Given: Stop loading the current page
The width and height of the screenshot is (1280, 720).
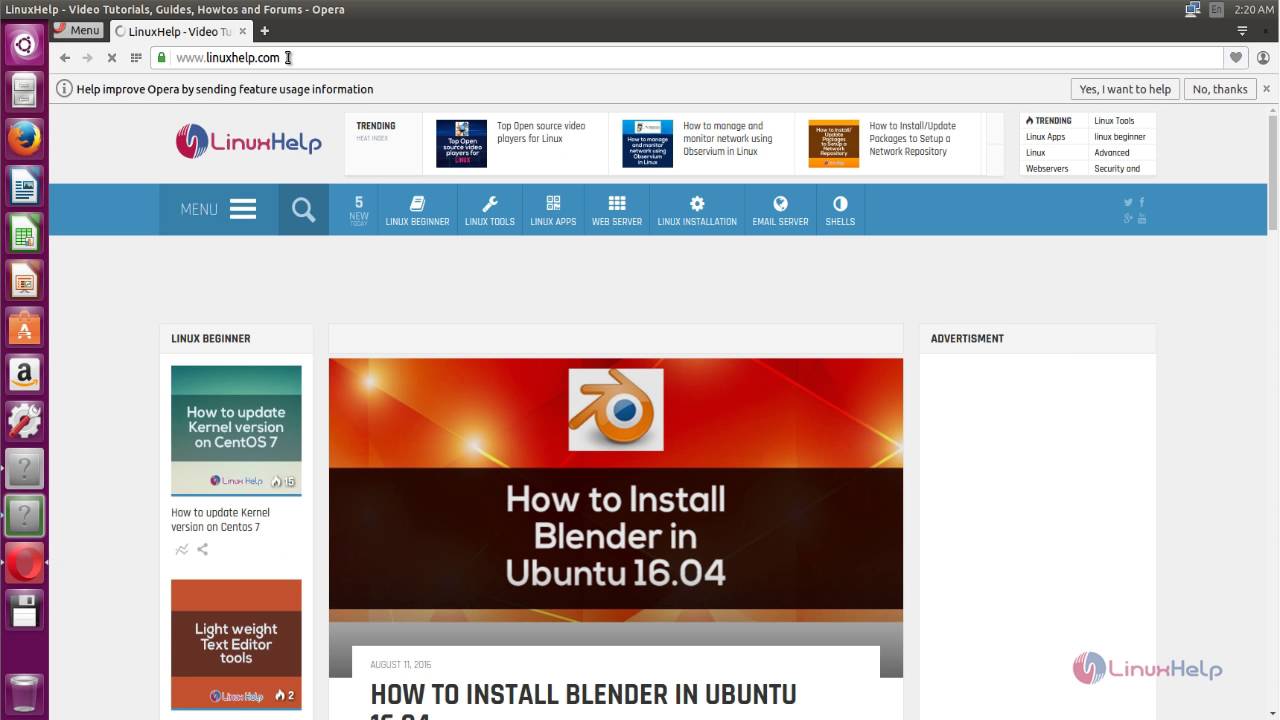Looking at the screenshot, I should pos(112,58).
